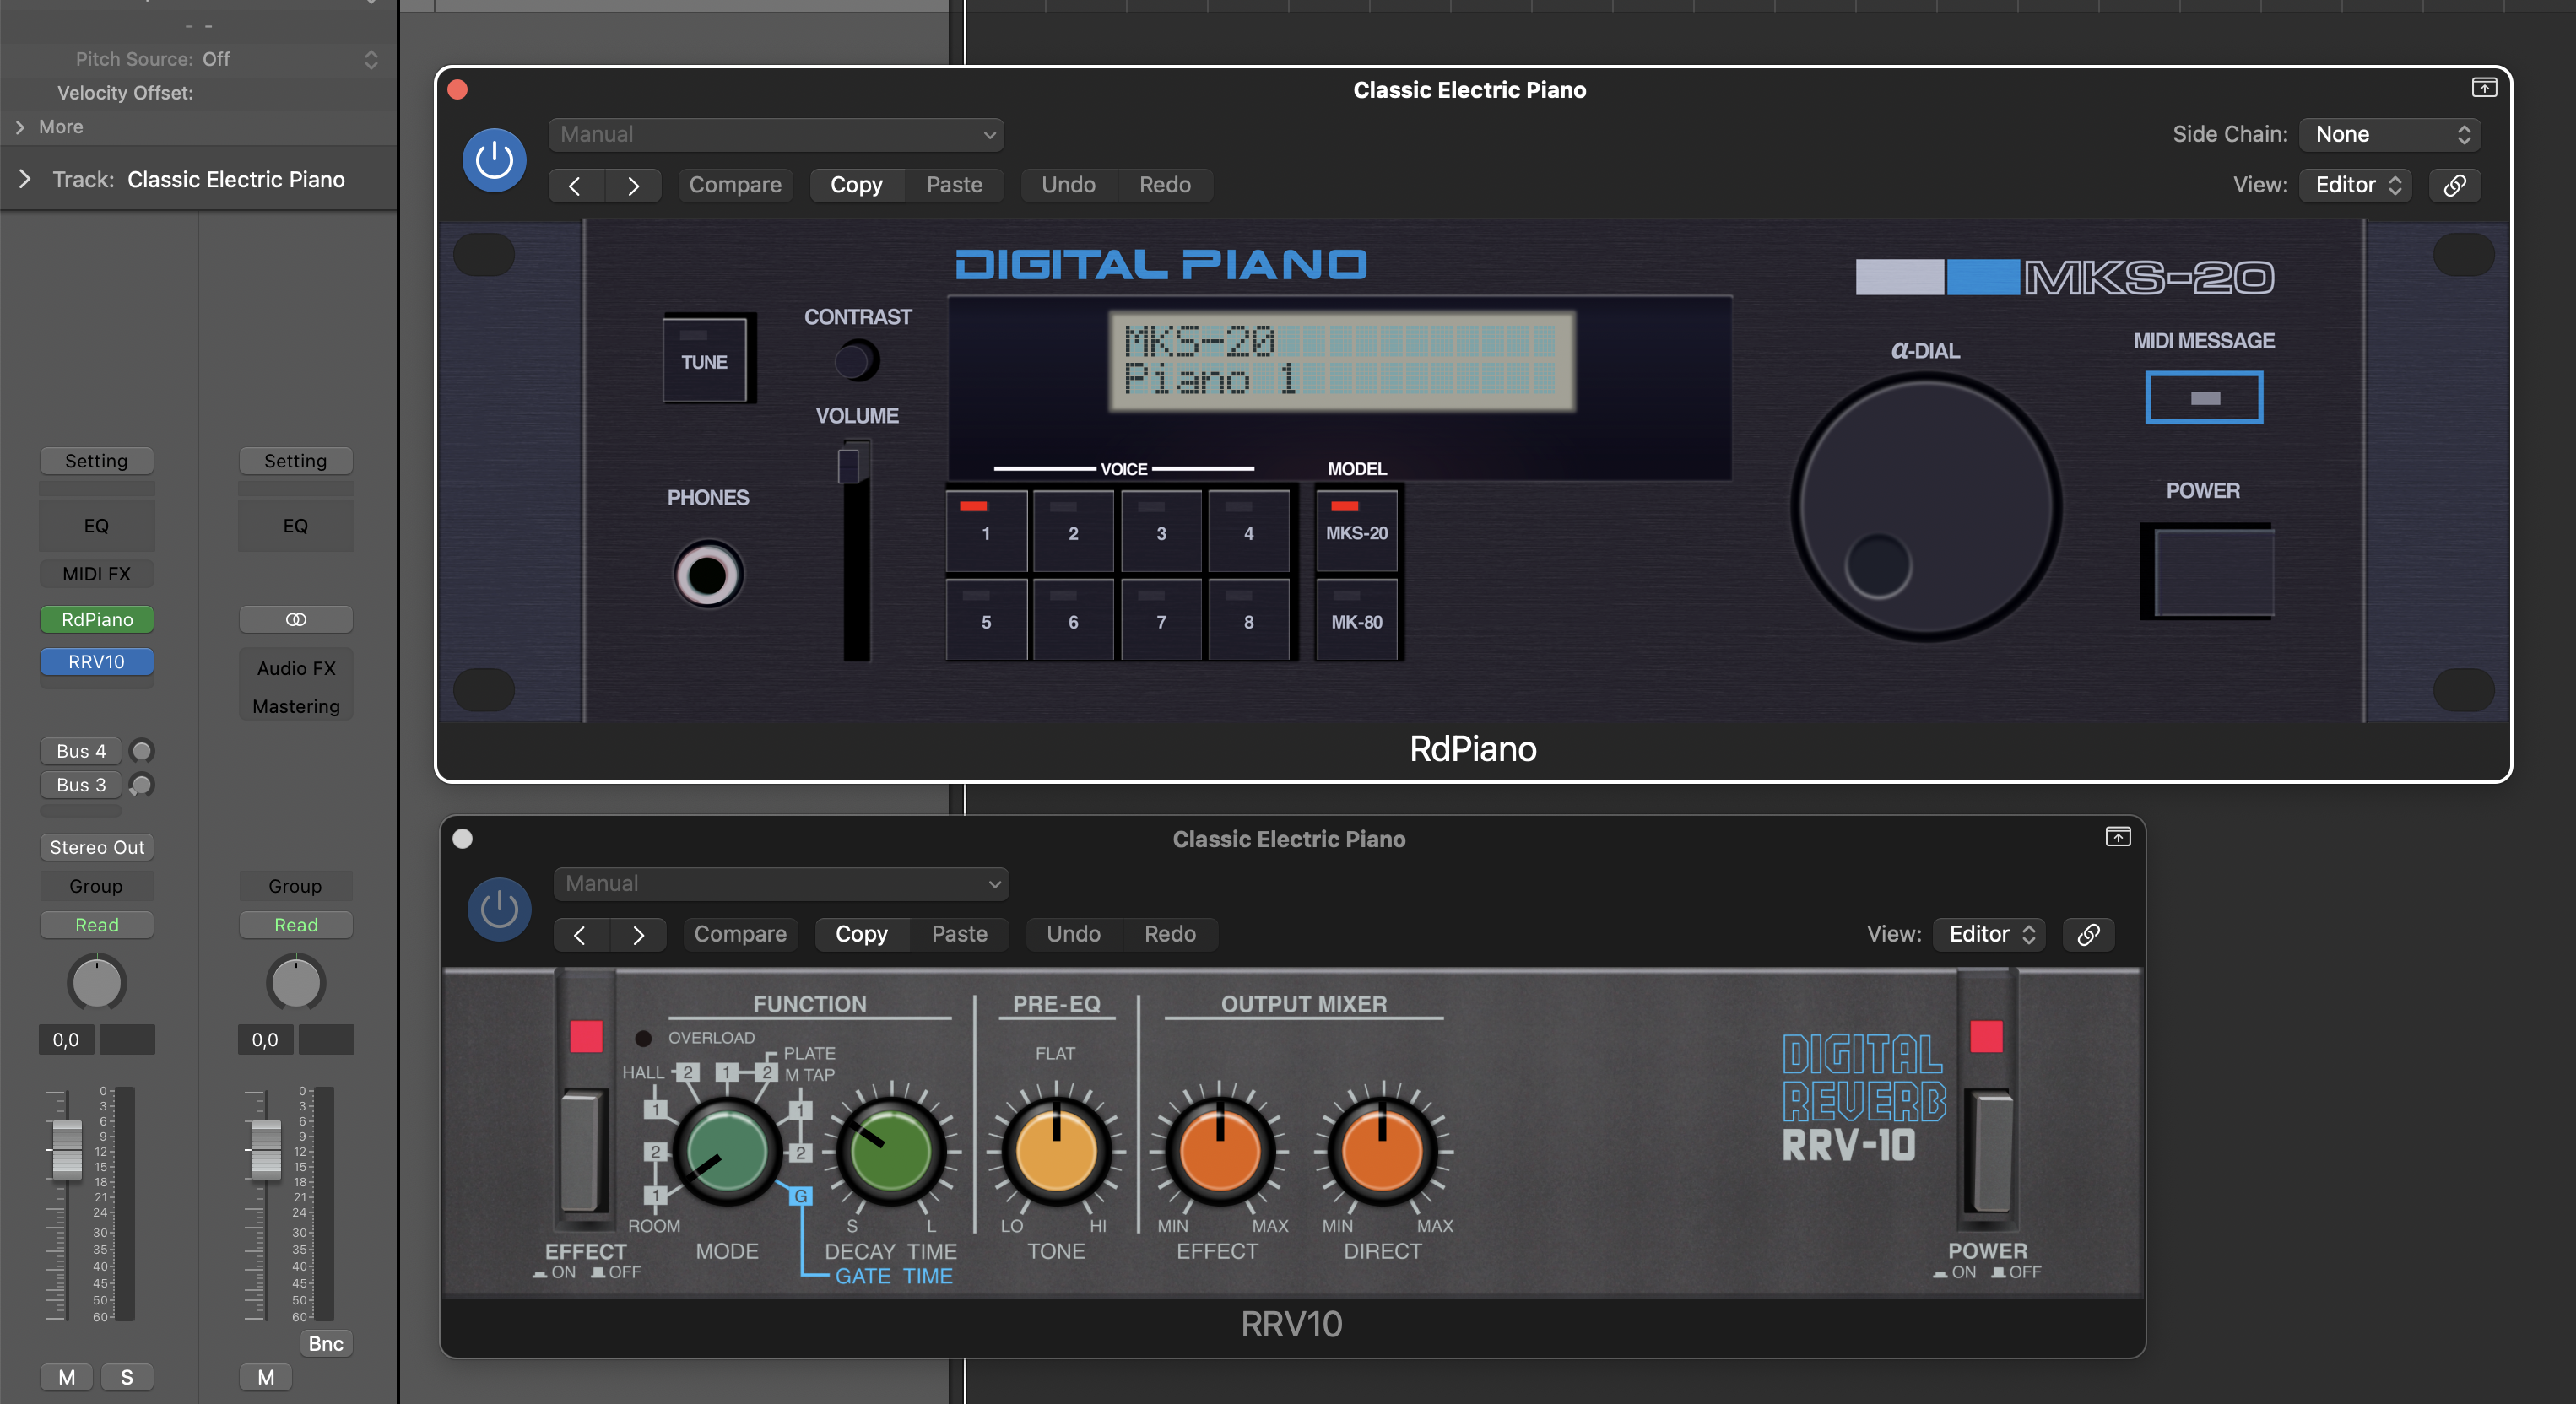Click Paste in RdPiano window

954,185
